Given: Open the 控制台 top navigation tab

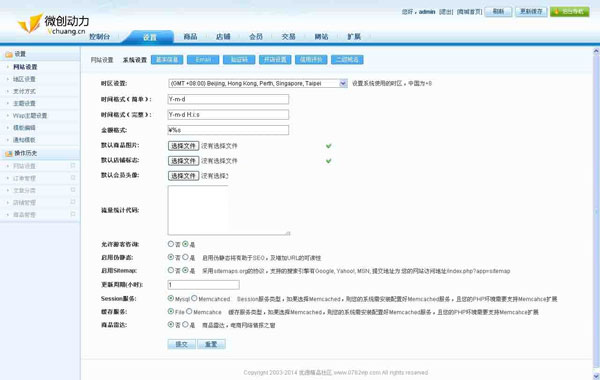Looking at the screenshot, I should (99, 37).
